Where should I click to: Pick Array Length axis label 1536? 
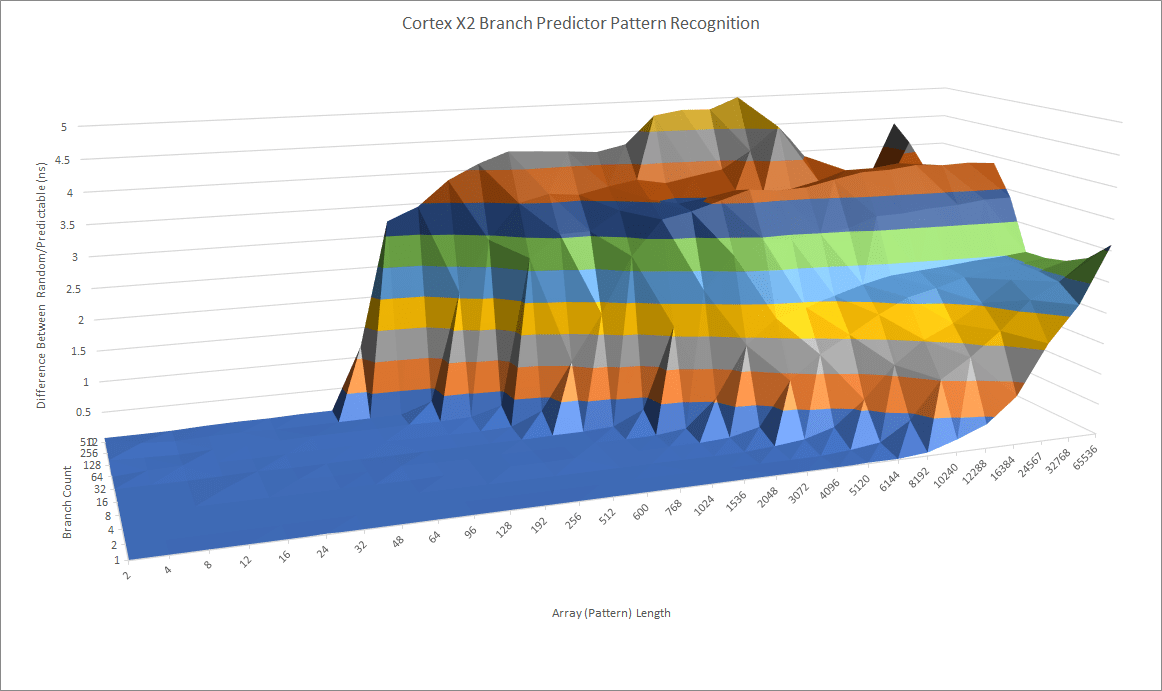[736, 500]
